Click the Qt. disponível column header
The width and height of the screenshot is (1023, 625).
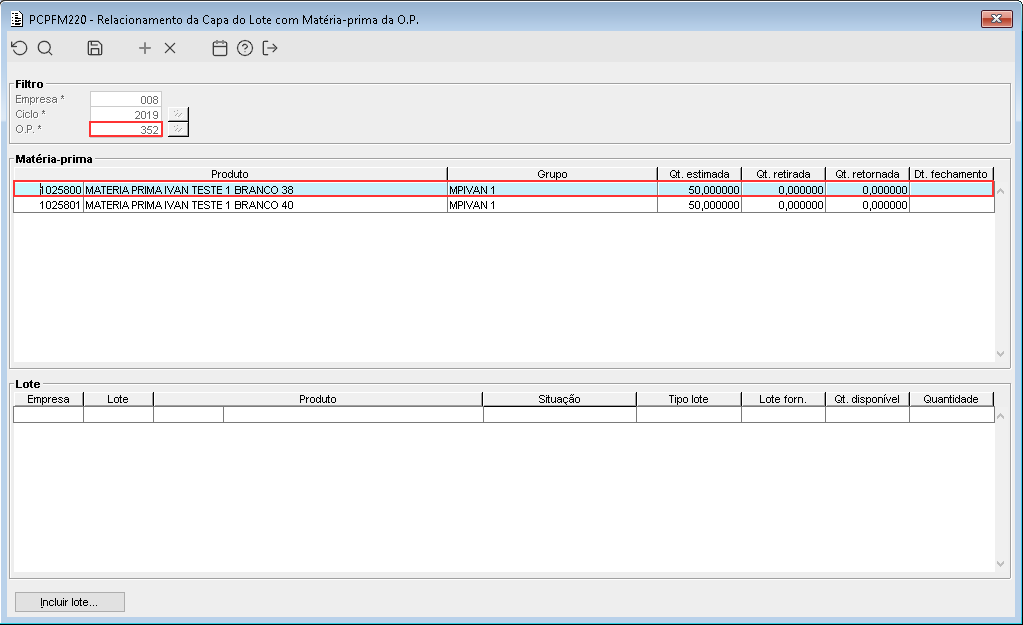[x=867, y=399]
